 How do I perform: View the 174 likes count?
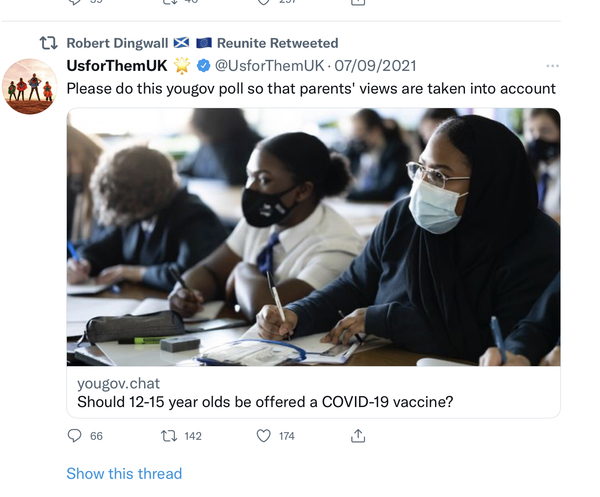pos(286,436)
